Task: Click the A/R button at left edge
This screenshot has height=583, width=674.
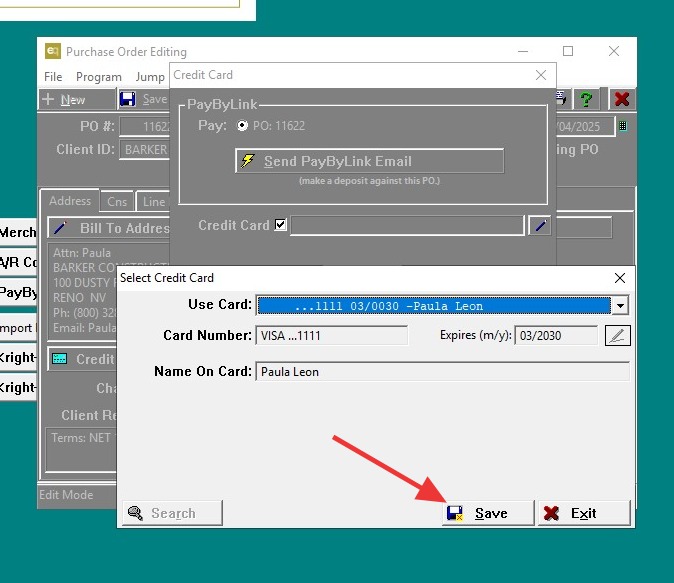Action: 18,262
